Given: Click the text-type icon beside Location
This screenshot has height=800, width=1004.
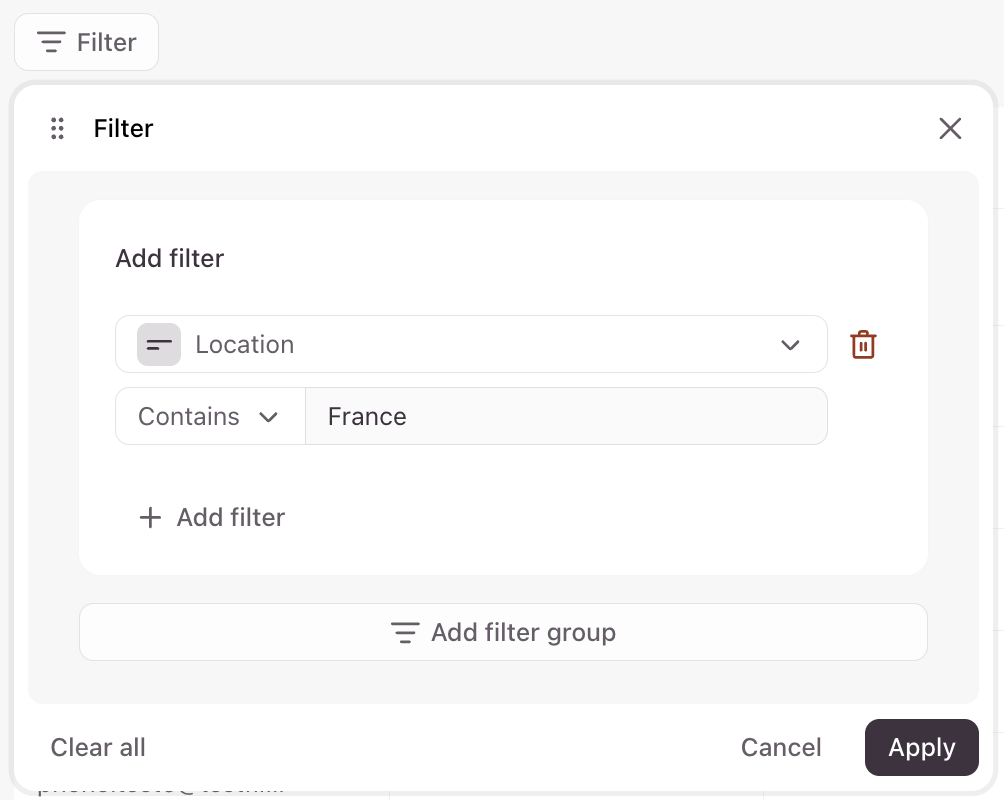Looking at the screenshot, I should click(159, 345).
